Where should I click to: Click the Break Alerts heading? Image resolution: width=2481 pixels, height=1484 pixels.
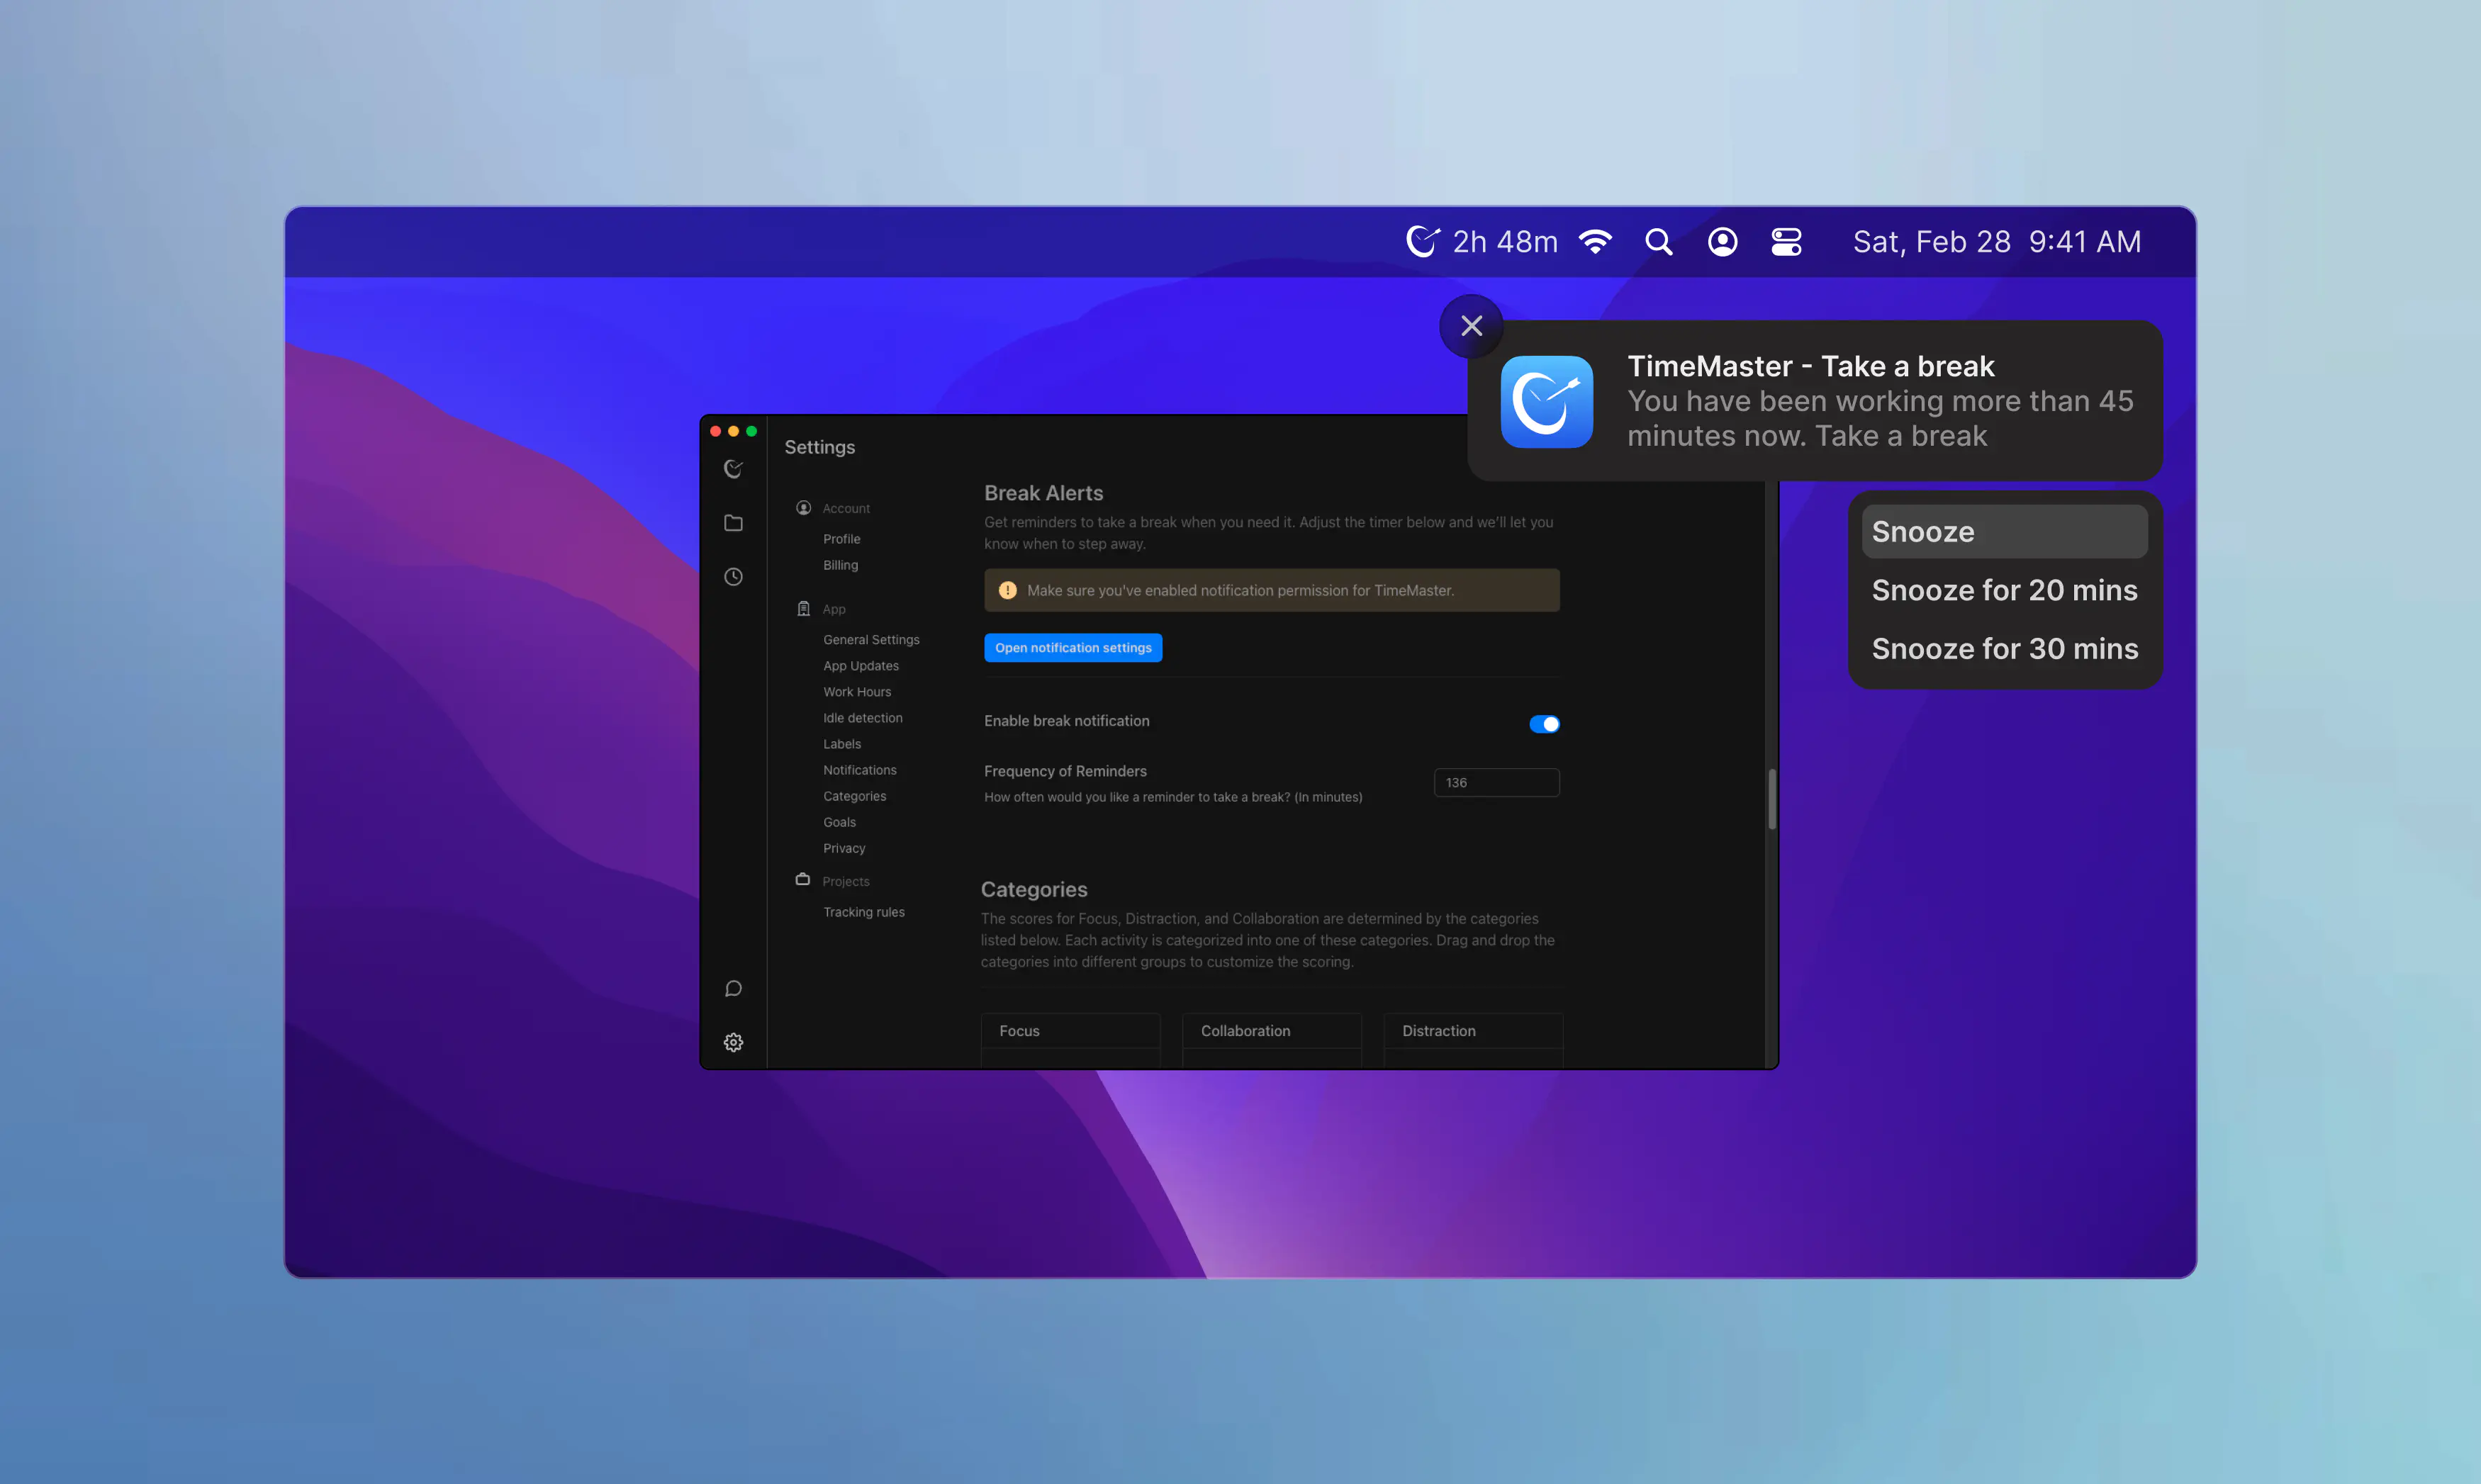coord(1043,493)
